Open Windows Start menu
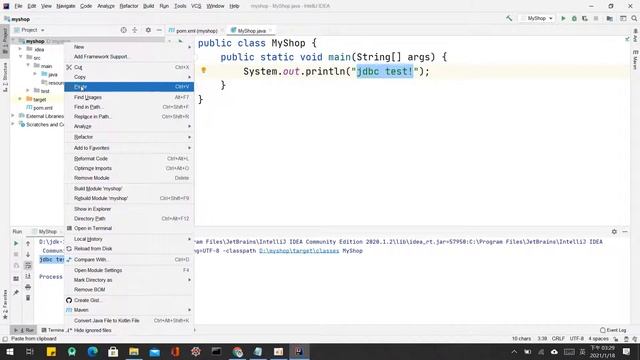This screenshot has width=640, height=360. point(10,351)
